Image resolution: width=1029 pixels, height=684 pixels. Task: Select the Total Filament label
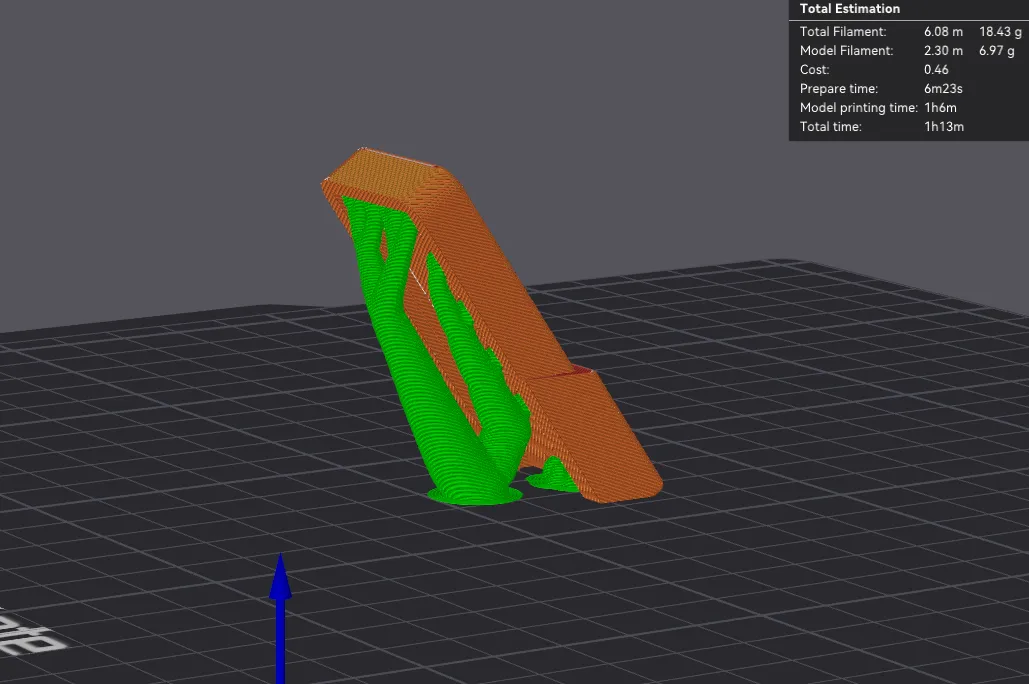click(843, 32)
